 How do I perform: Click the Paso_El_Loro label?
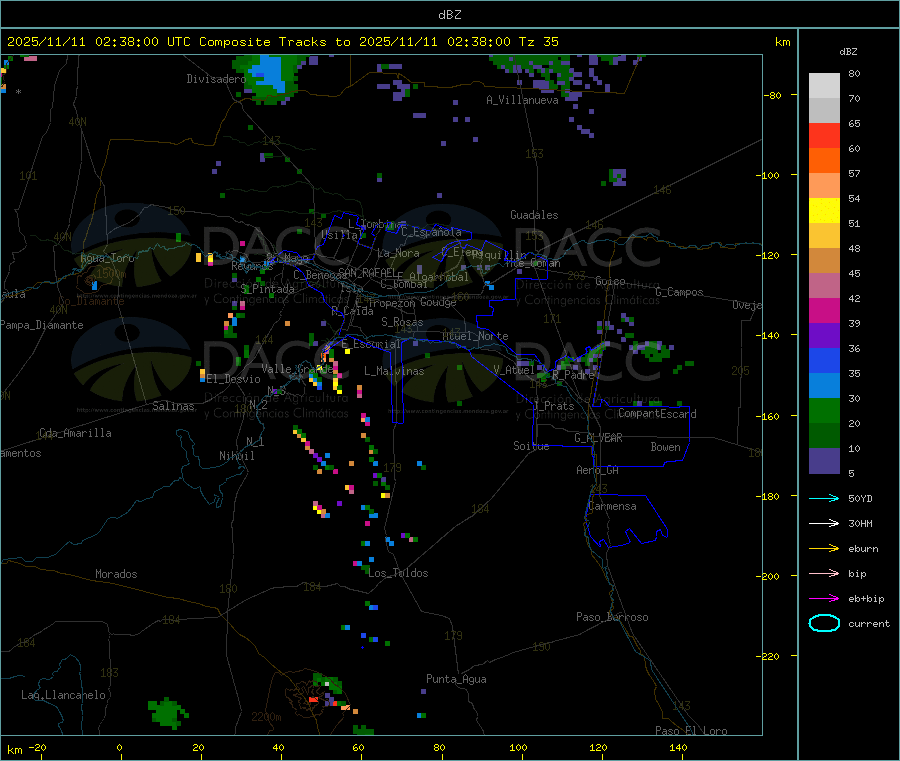click(x=691, y=731)
